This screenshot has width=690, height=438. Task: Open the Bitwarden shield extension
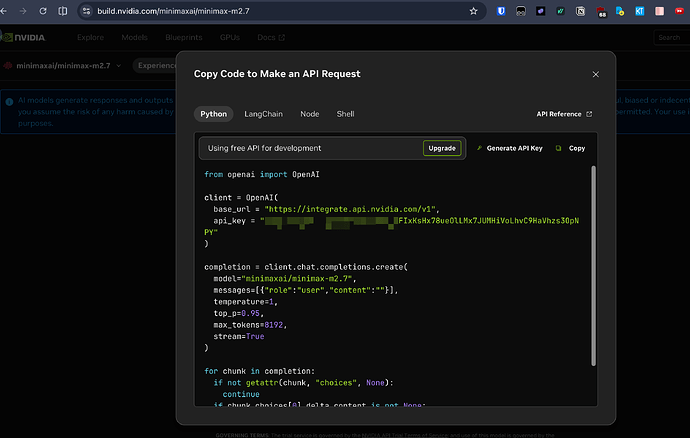coord(501,11)
